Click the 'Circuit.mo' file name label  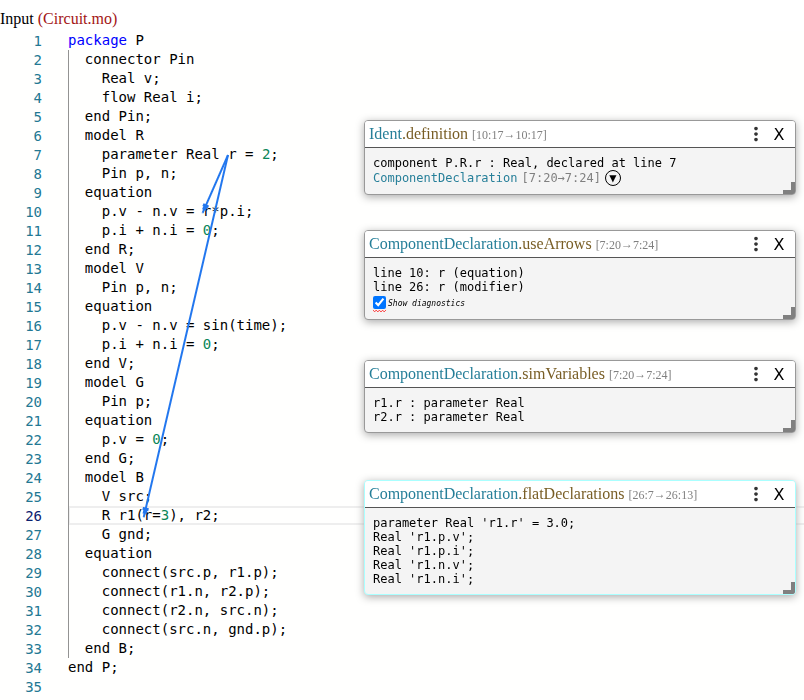coord(77,18)
